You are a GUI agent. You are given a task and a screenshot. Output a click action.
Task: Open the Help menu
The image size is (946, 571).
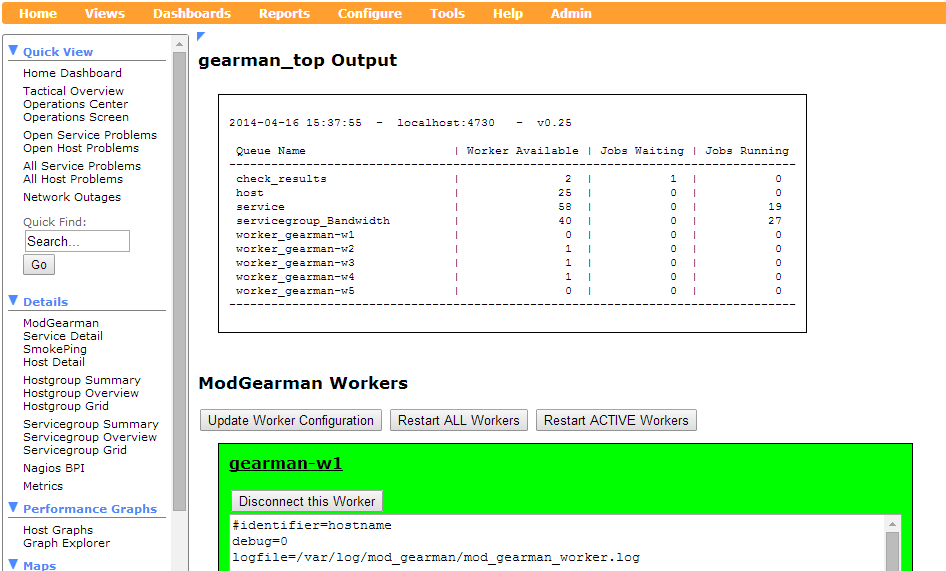(x=507, y=13)
